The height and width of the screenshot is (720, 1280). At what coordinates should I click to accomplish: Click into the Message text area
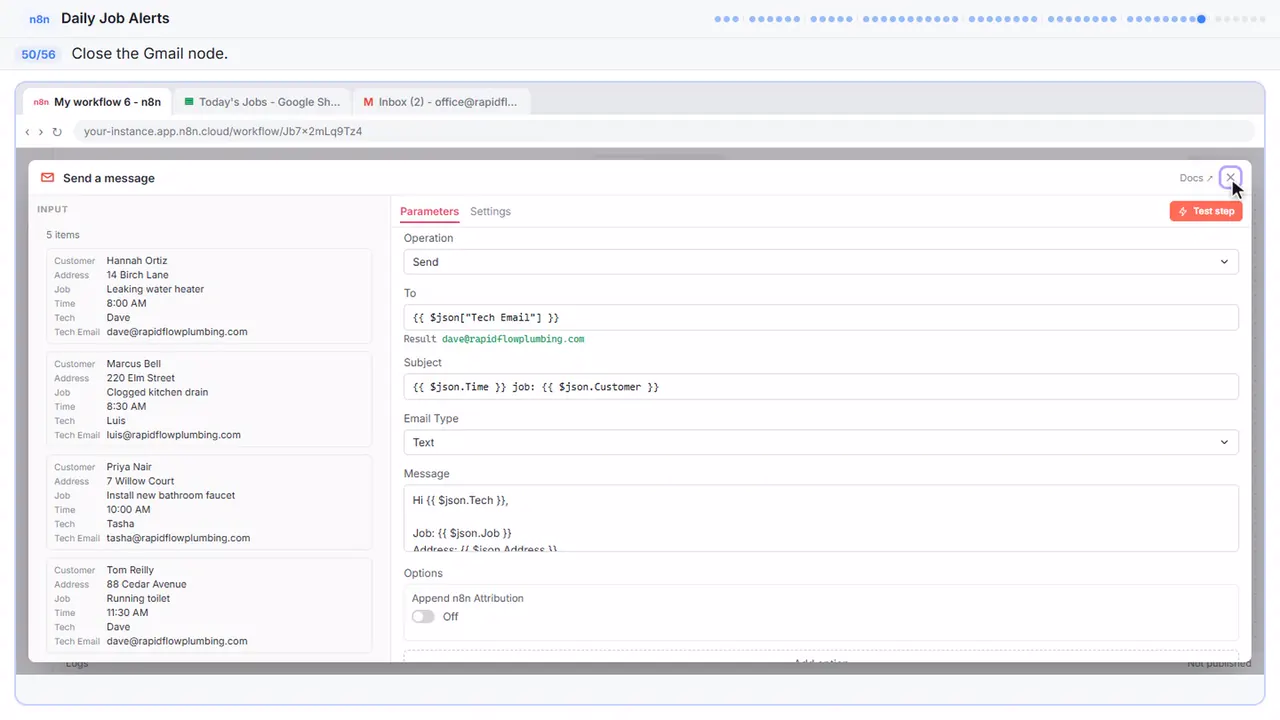tap(821, 518)
